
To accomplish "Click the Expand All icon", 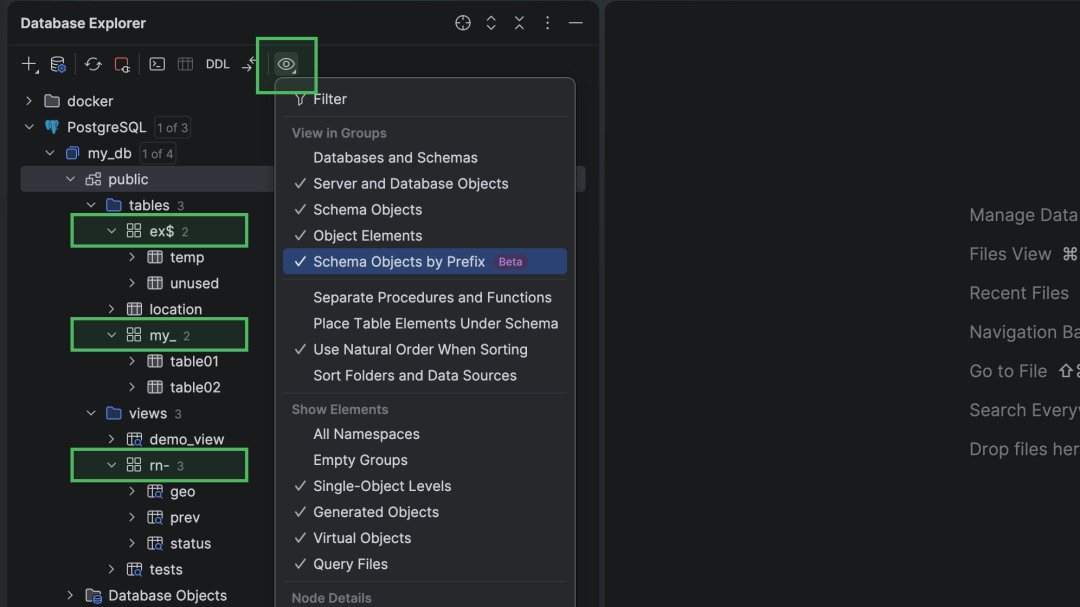I will 491,23.
